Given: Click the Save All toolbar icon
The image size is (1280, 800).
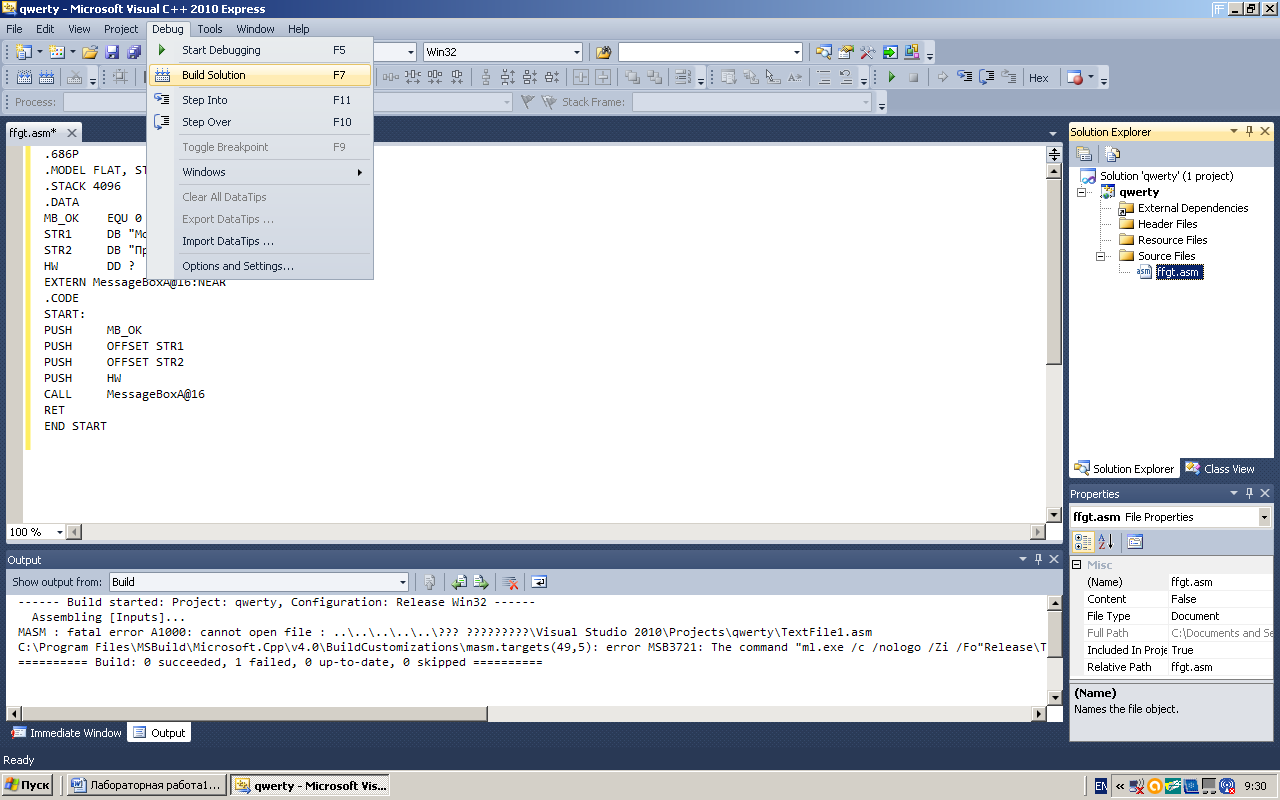Looking at the screenshot, I should 134,52.
